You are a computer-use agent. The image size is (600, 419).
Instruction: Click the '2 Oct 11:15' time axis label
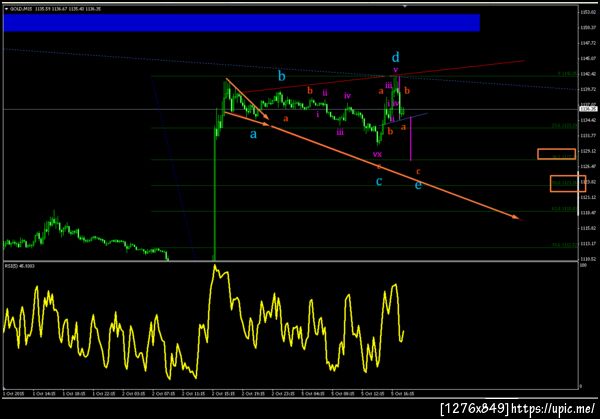pos(193,393)
